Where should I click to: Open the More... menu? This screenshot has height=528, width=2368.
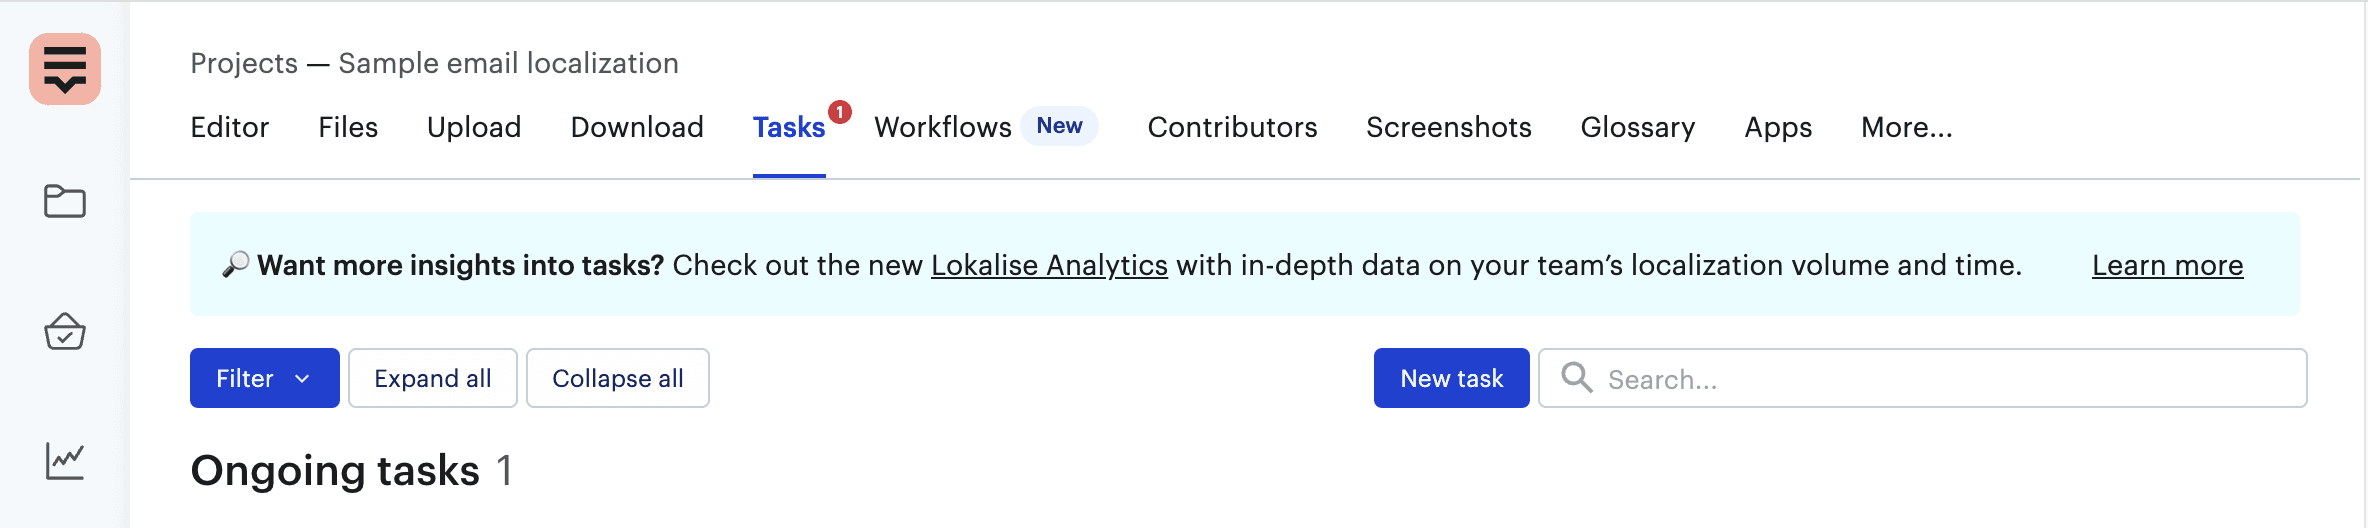pos(1906,127)
